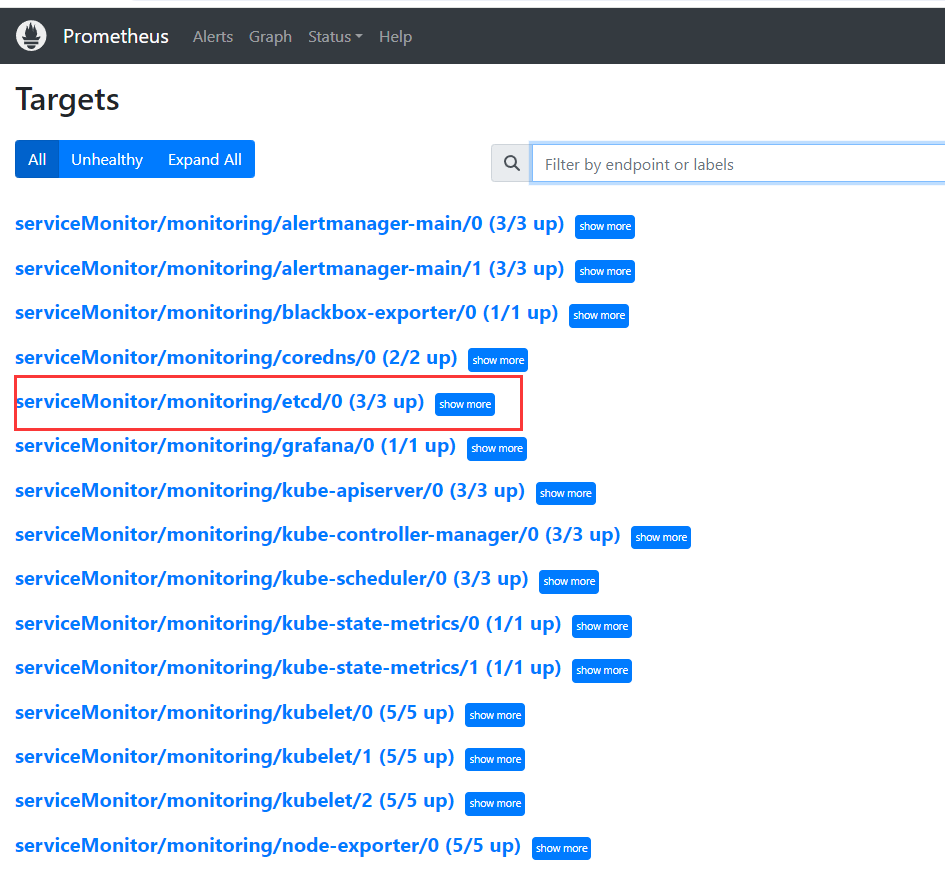Viewport: 945px width, 874px height.
Task: Click the magnifier search icon
Action: (512, 163)
